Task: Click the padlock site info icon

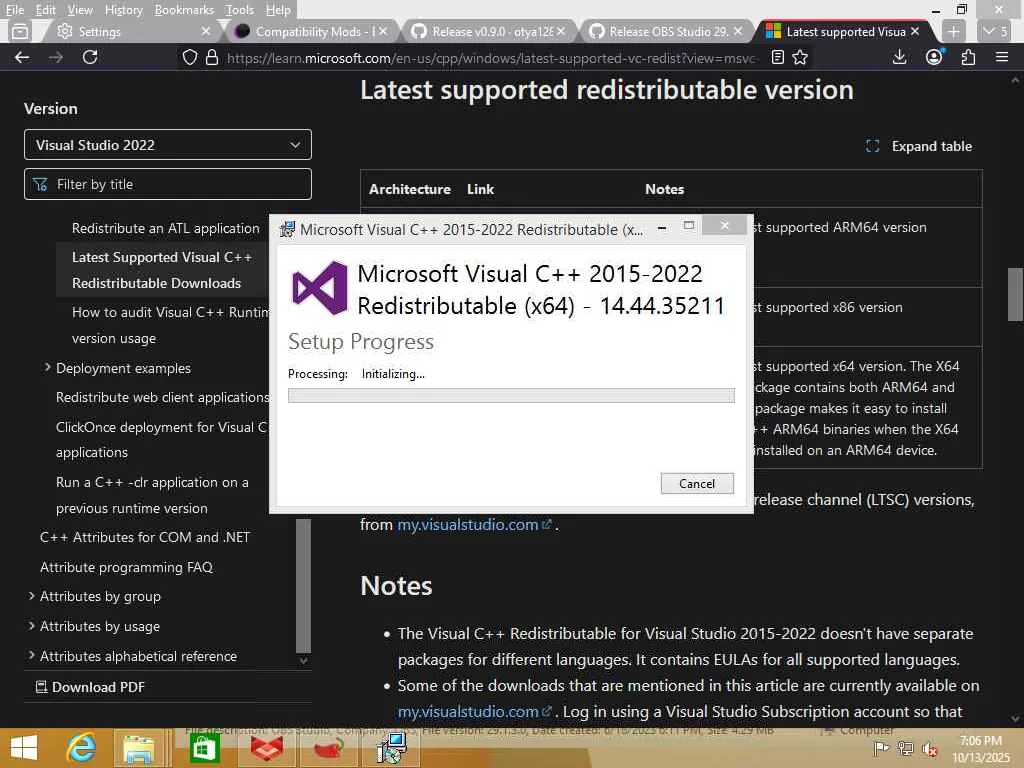Action: click(x=212, y=57)
